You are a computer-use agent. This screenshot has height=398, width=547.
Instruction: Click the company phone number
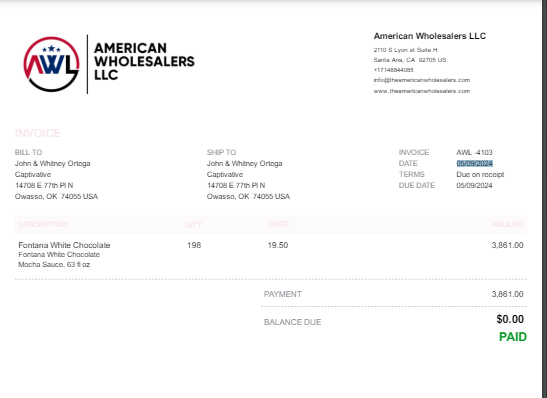[393, 70]
